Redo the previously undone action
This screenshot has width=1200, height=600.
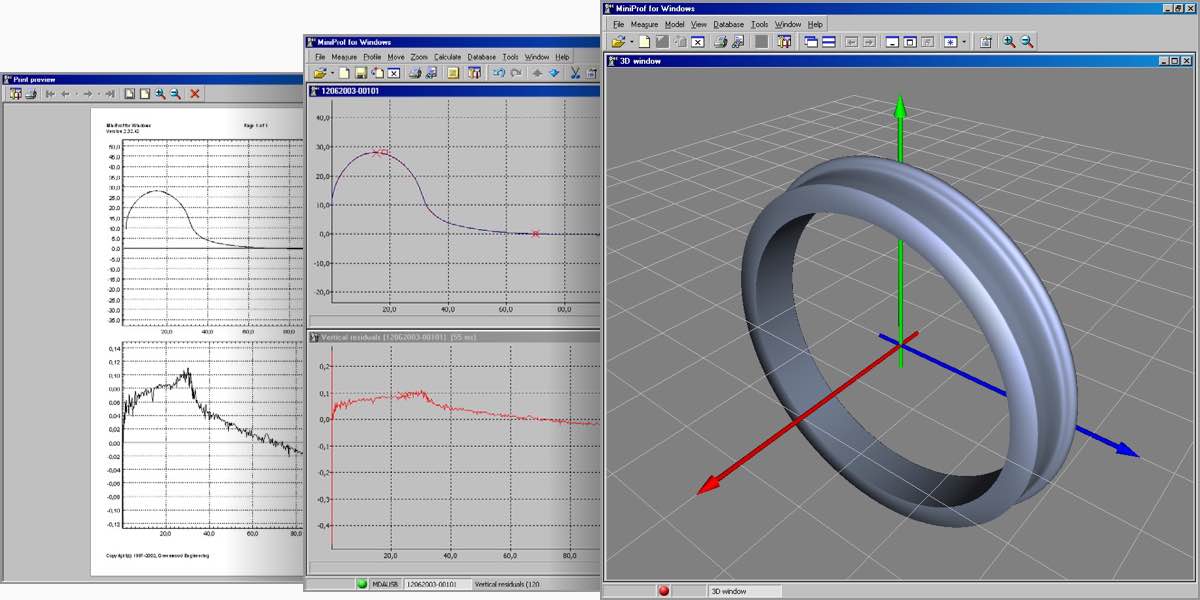coord(515,73)
